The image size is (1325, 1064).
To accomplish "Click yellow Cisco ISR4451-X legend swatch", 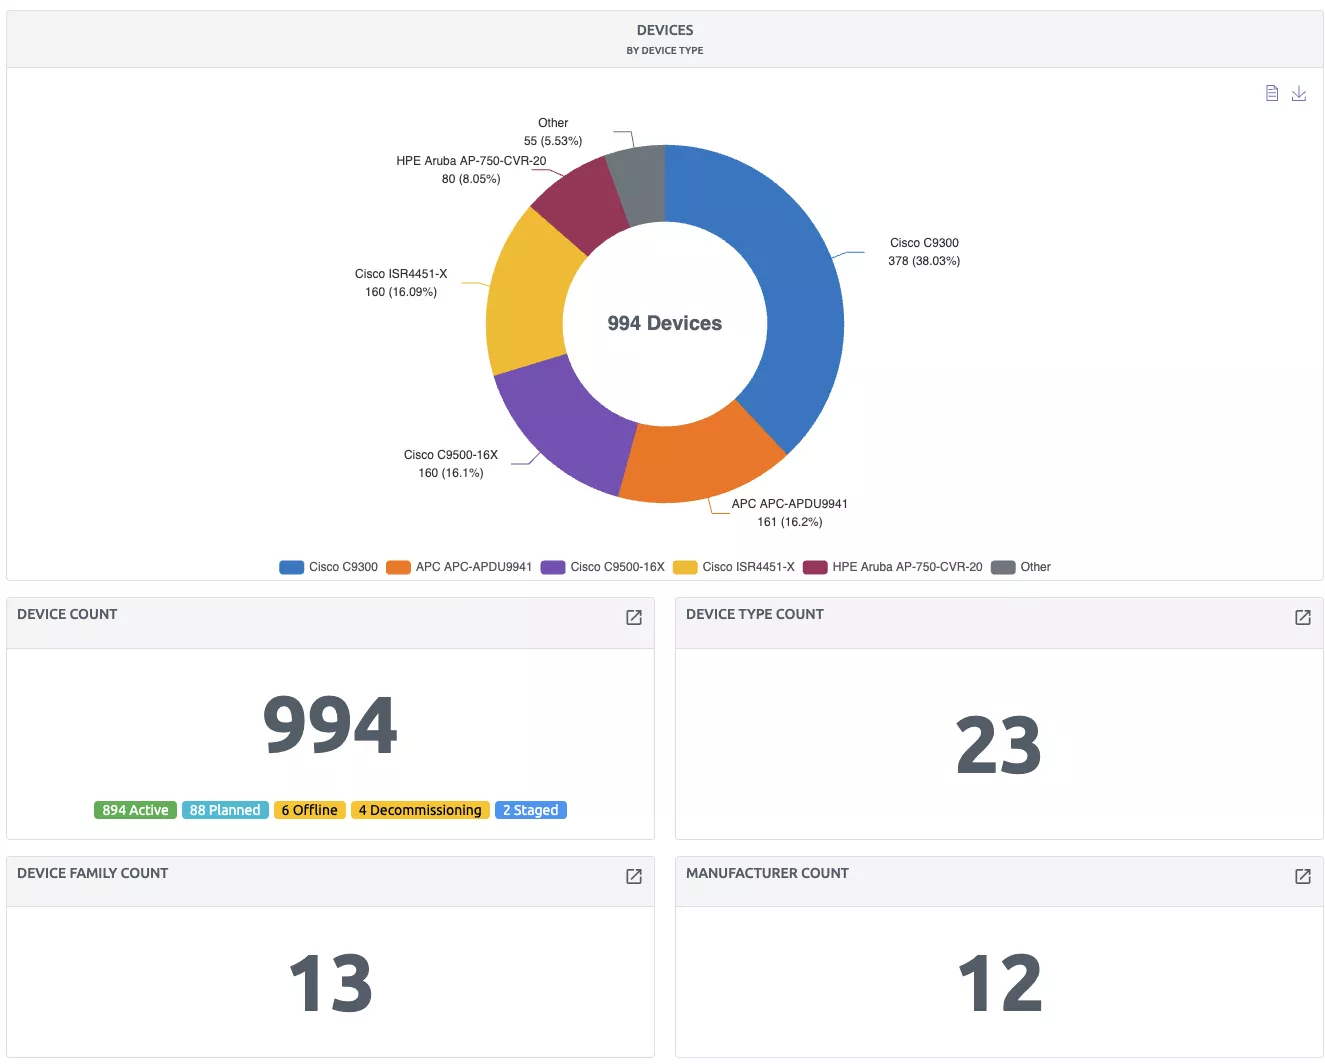I will (685, 567).
